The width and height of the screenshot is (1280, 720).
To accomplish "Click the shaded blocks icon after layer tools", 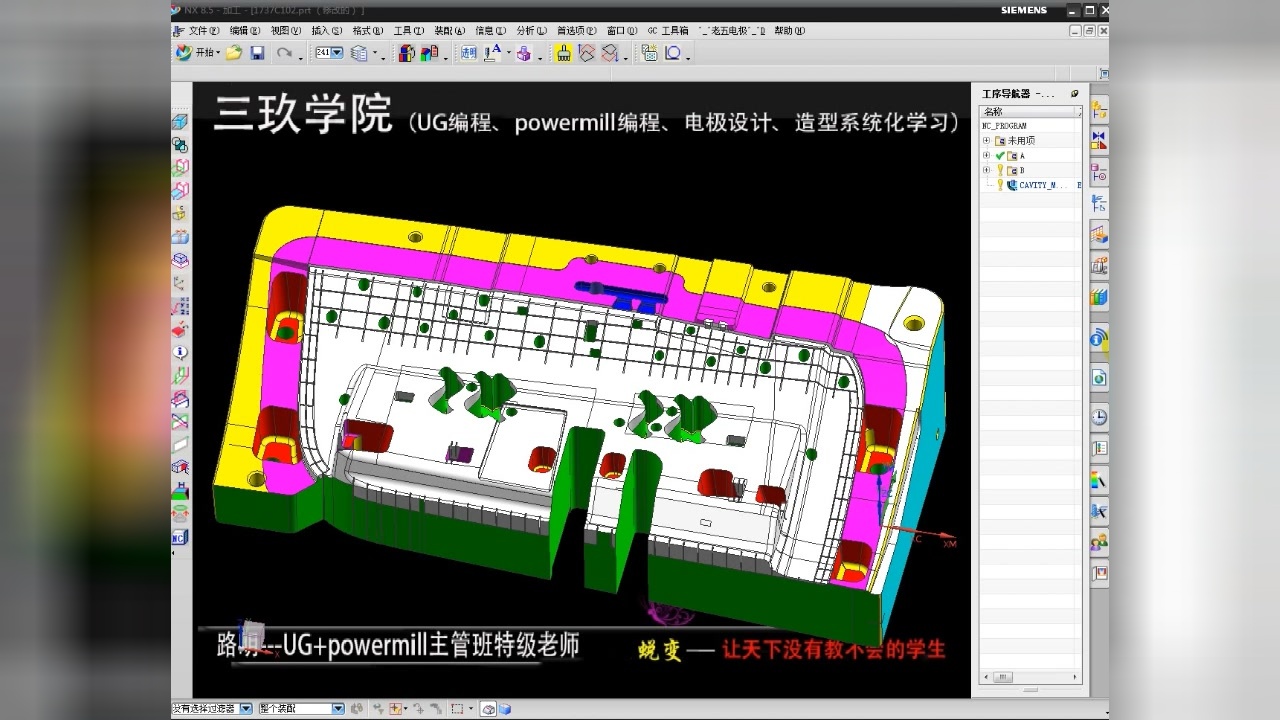I will click(x=407, y=53).
